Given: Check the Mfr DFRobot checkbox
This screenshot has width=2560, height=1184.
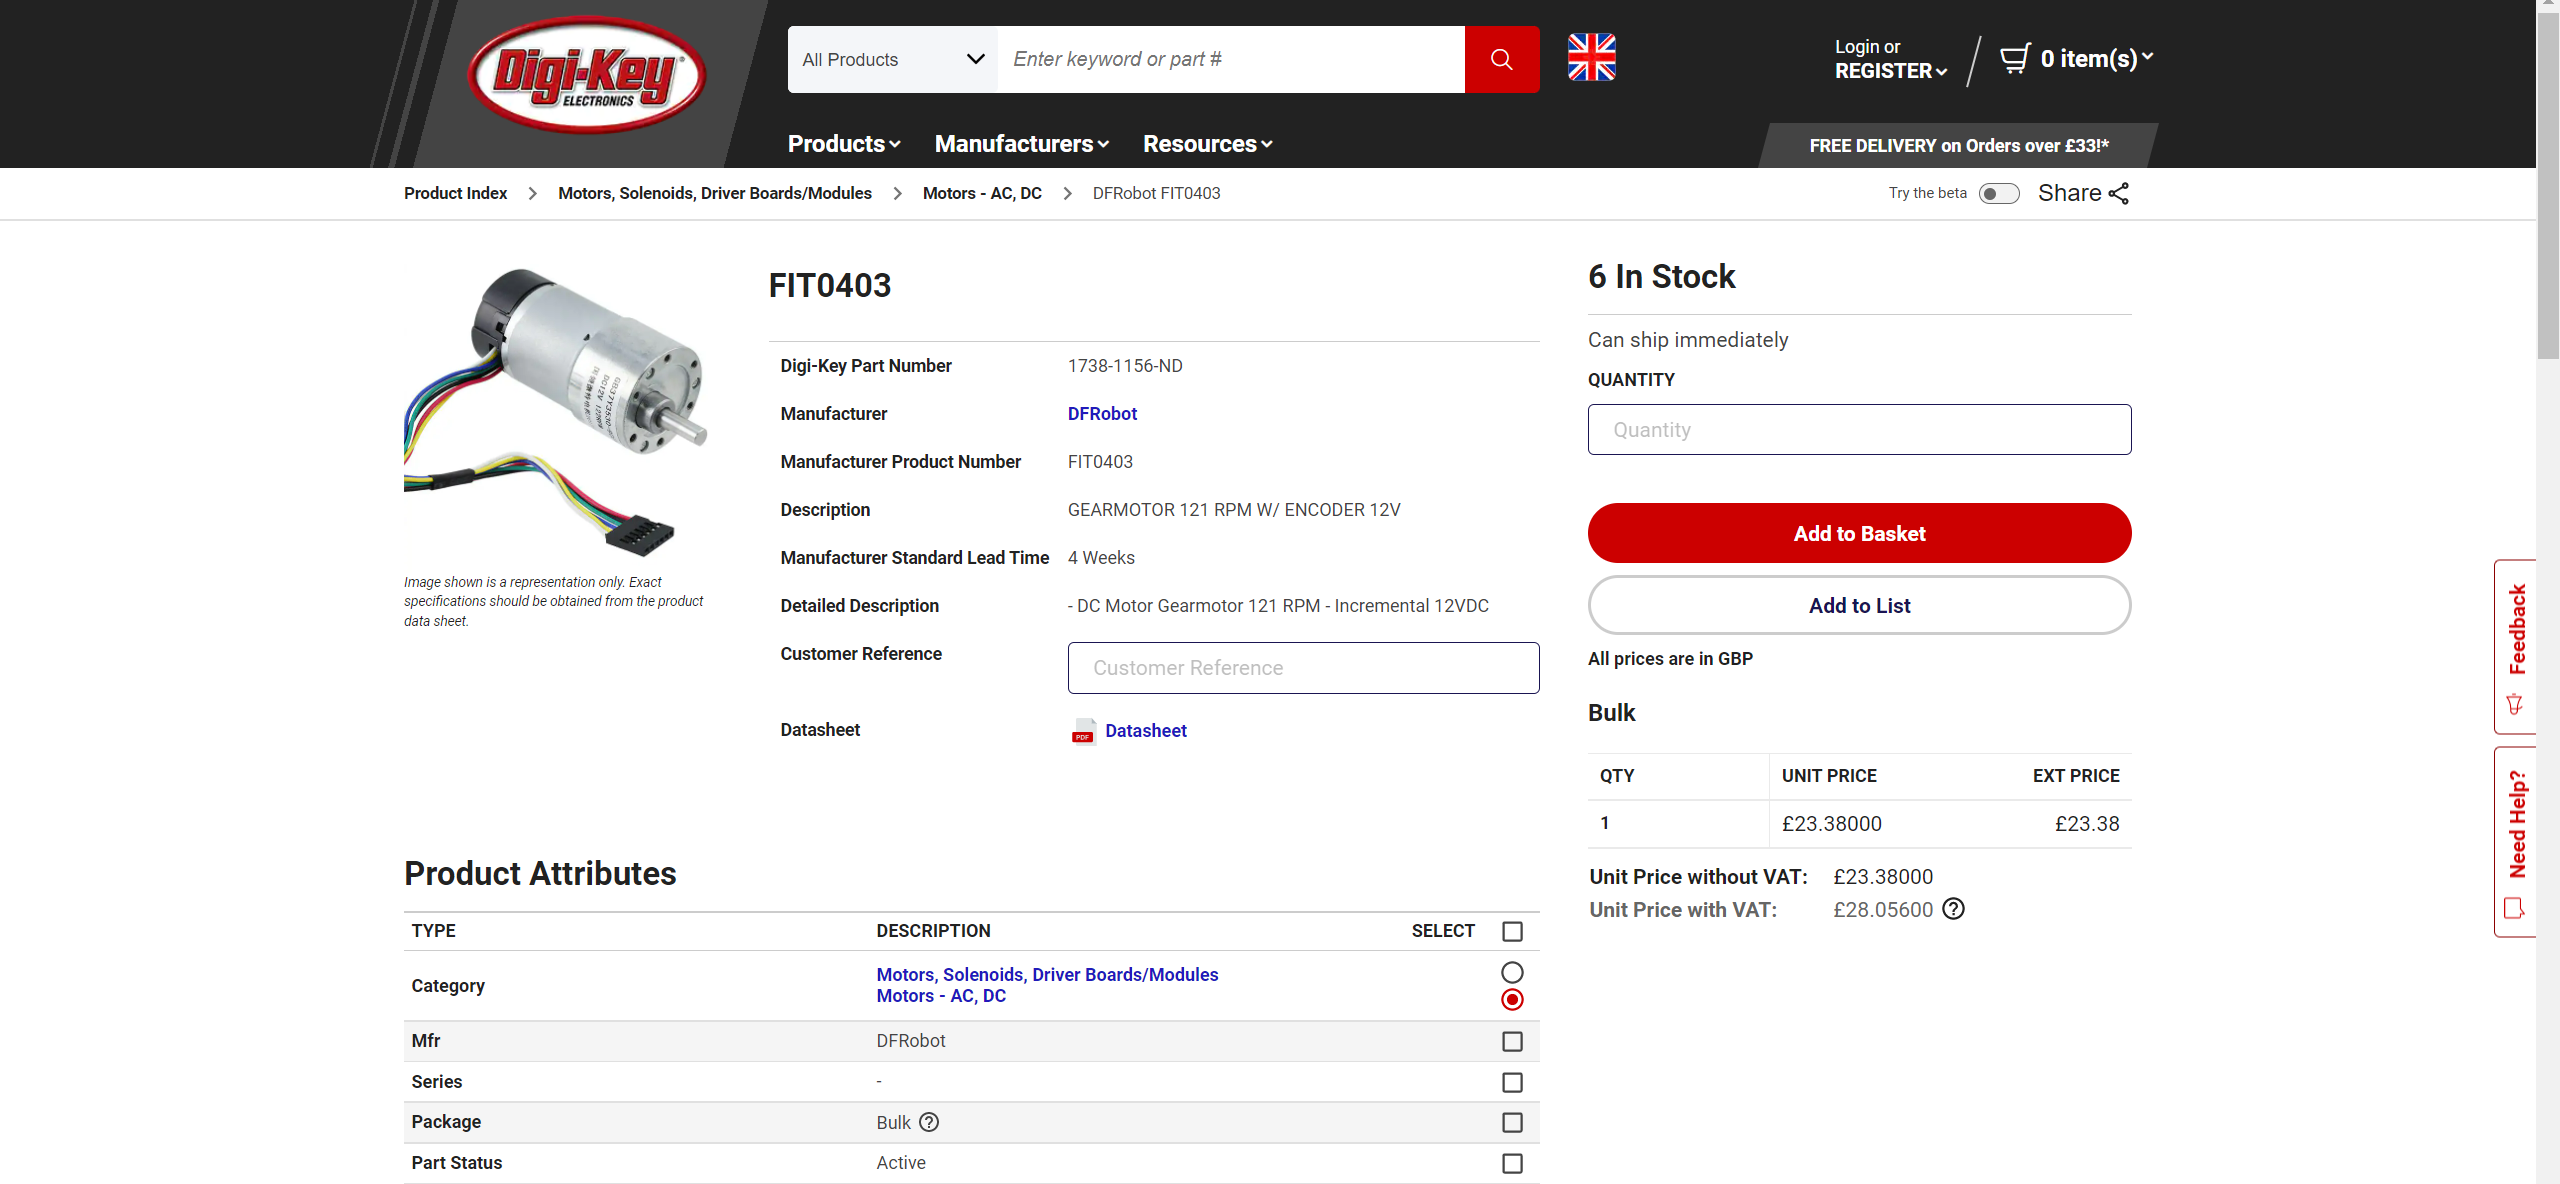Looking at the screenshot, I should point(1512,1041).
